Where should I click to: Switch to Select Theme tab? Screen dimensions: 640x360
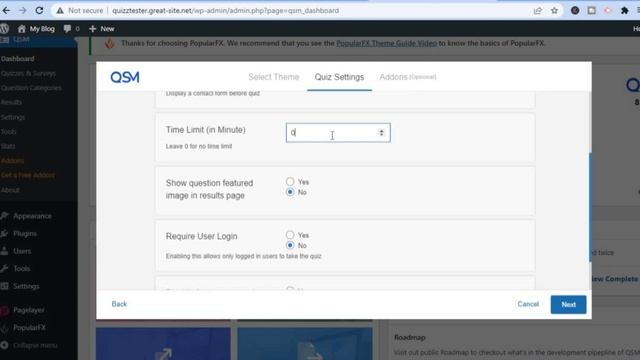click(273, 77)
